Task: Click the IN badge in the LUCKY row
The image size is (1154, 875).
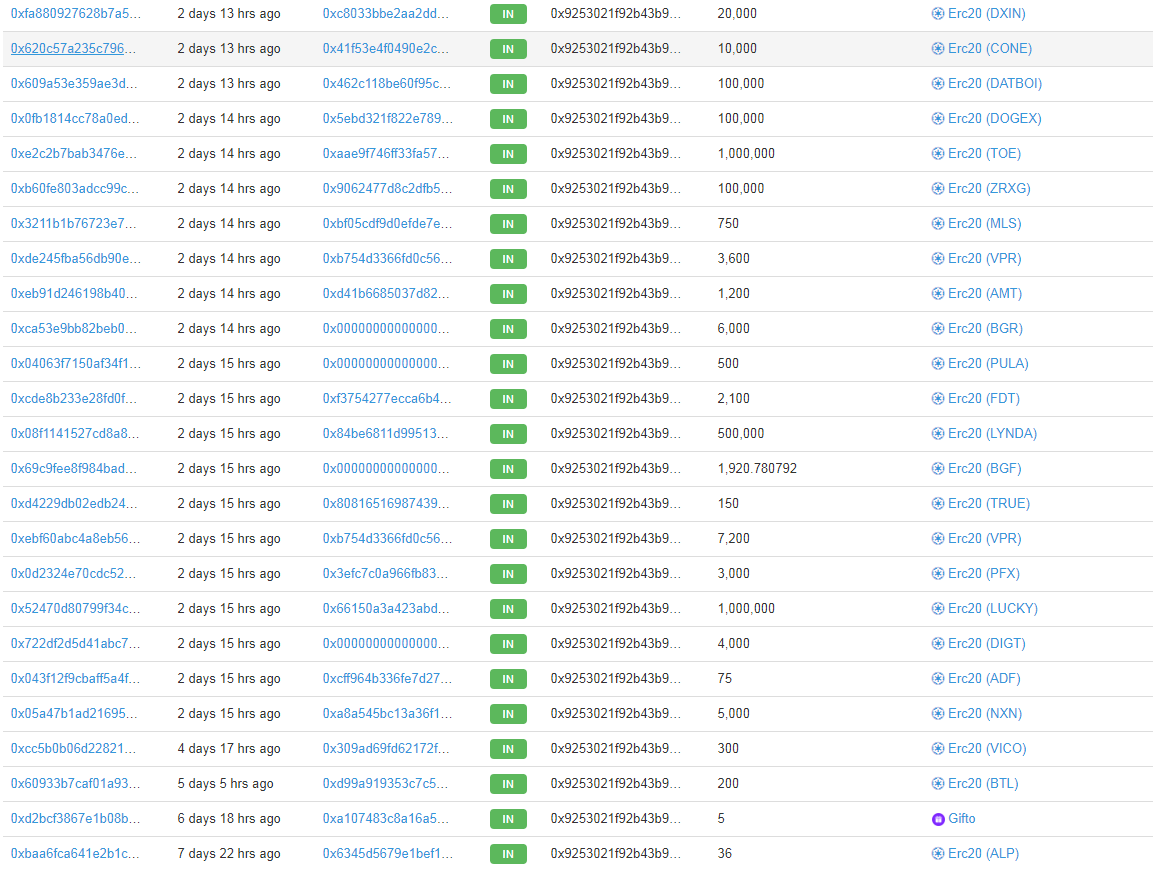Action: pyautogui.click(x=508, y=609)
